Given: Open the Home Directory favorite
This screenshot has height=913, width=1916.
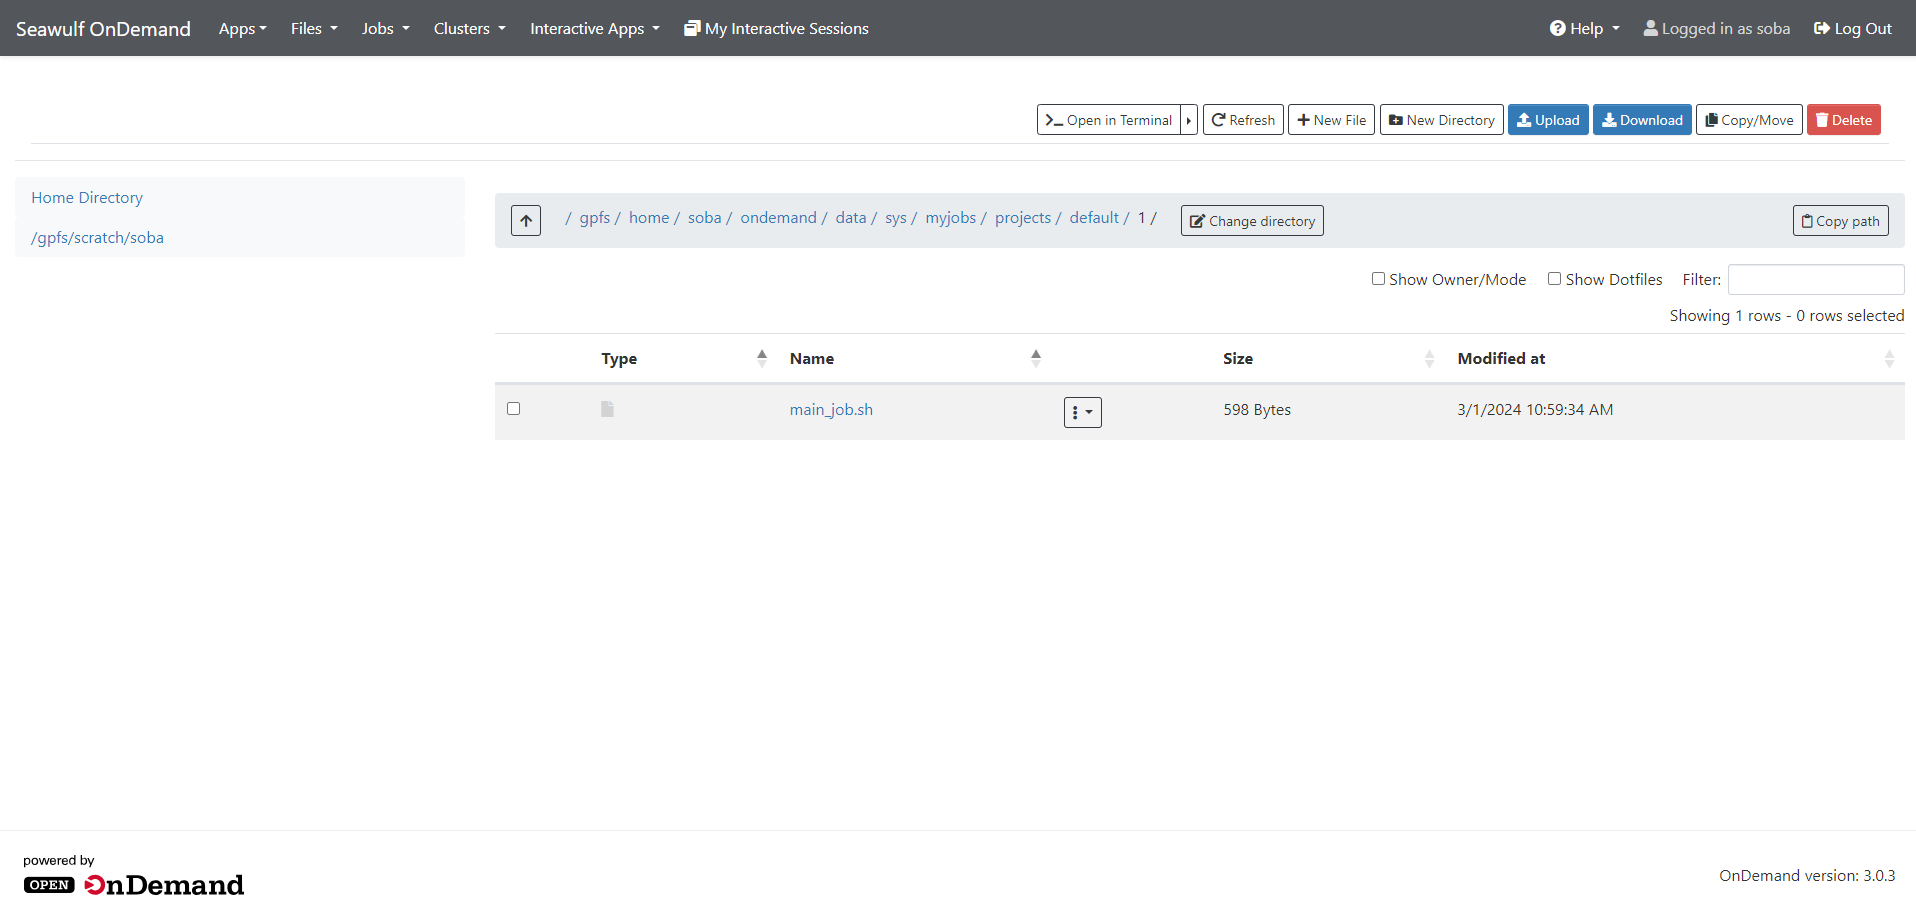Looking at the screenshot, I should [x=87, y=197].
